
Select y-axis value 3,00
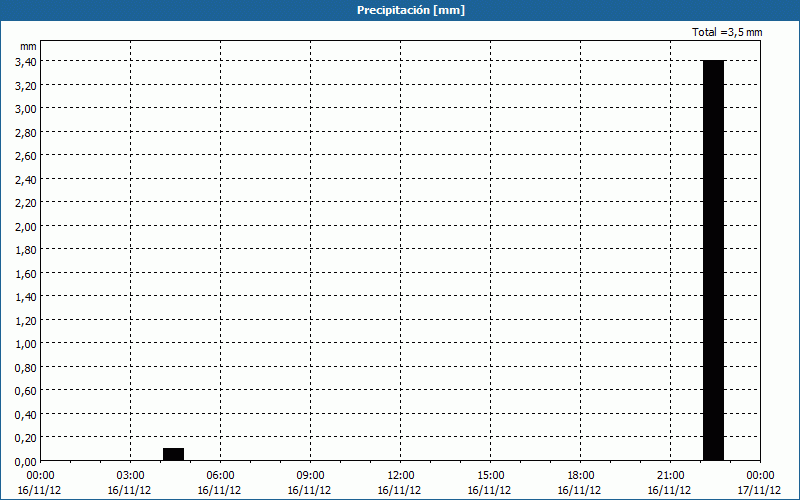pyautogui.click(x=26, y=109)
